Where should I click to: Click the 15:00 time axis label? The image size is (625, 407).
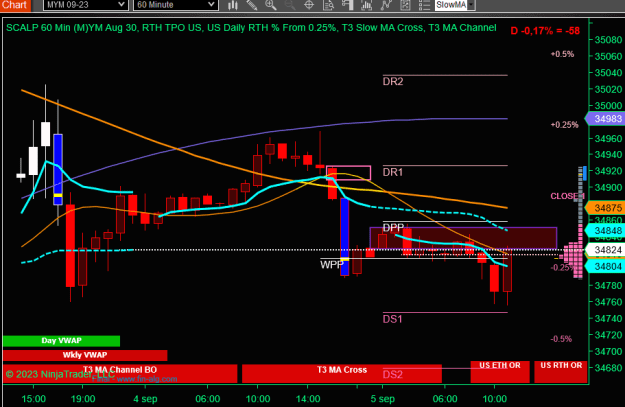33,399
